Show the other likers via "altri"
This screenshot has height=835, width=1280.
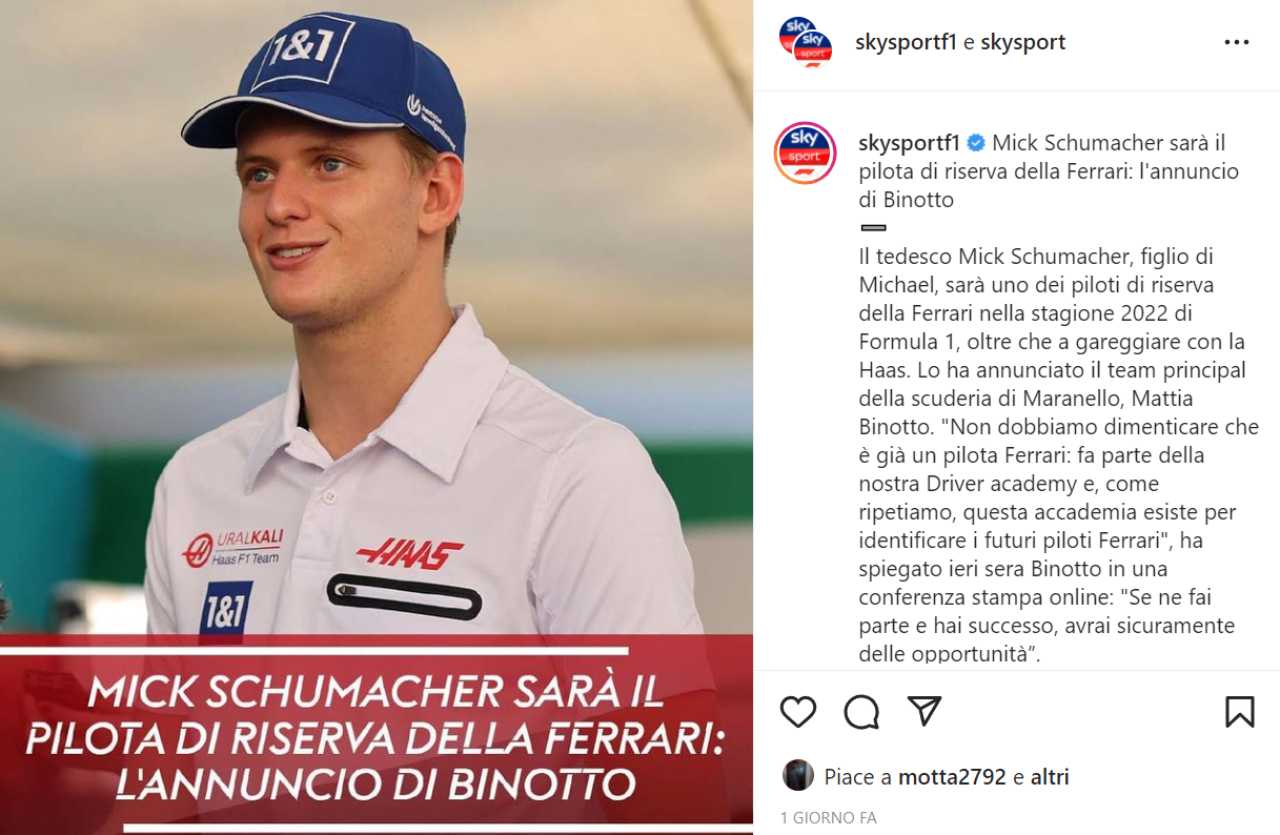(x=1050, y=777)
